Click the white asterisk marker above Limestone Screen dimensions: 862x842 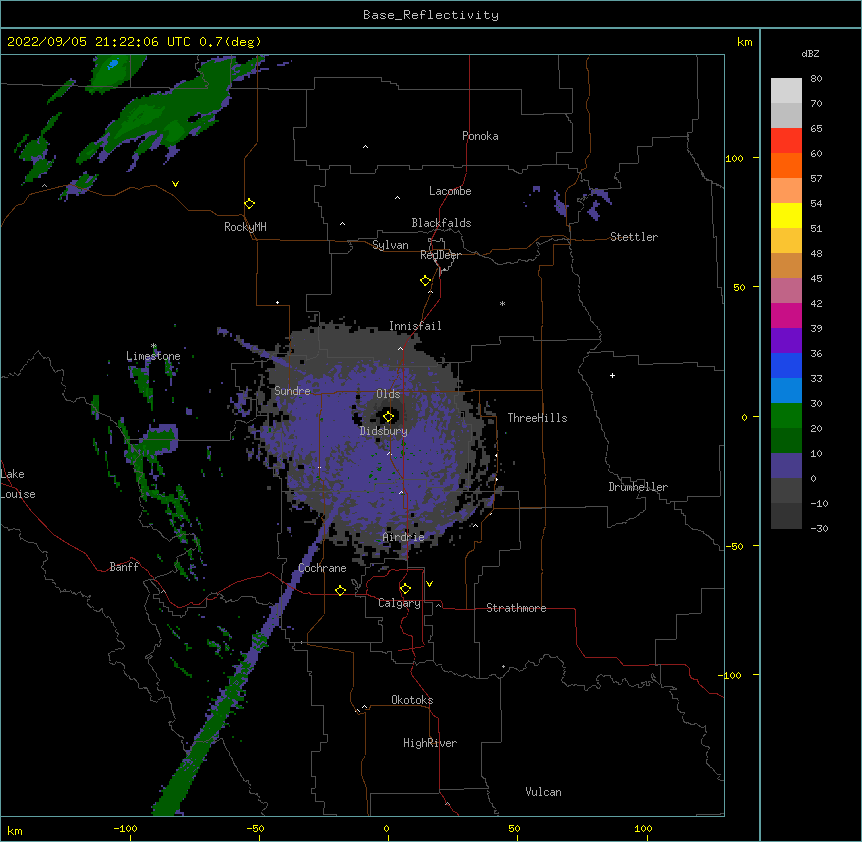click(153, 346)
